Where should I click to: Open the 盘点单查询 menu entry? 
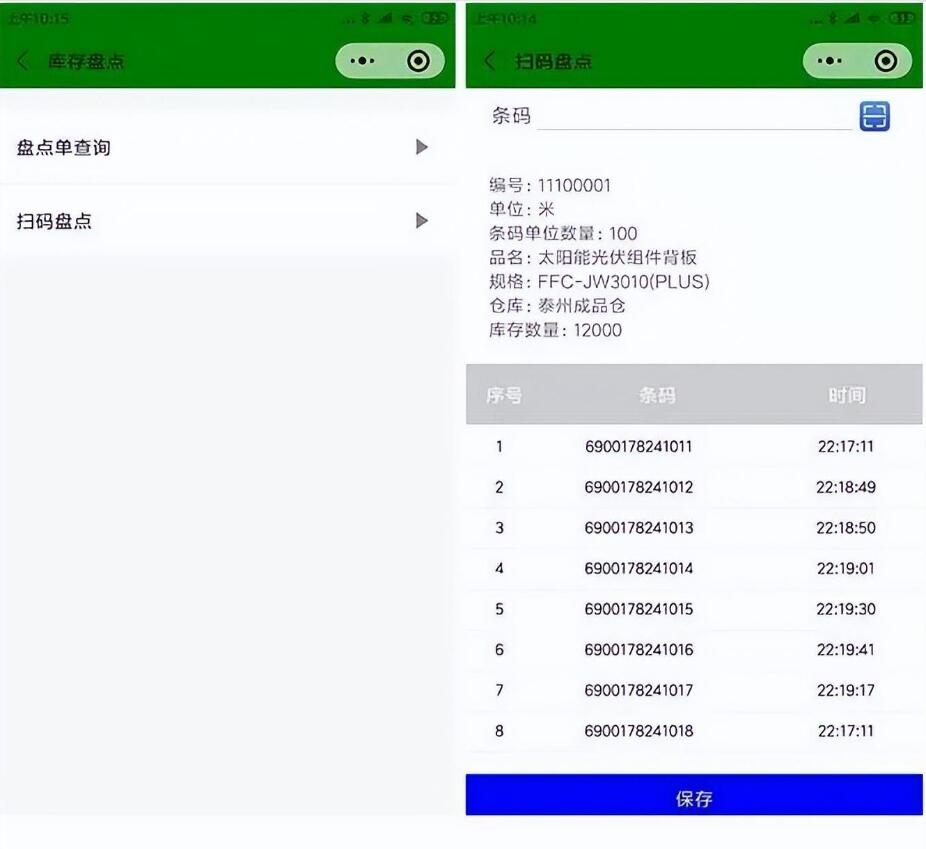point(64,148)
